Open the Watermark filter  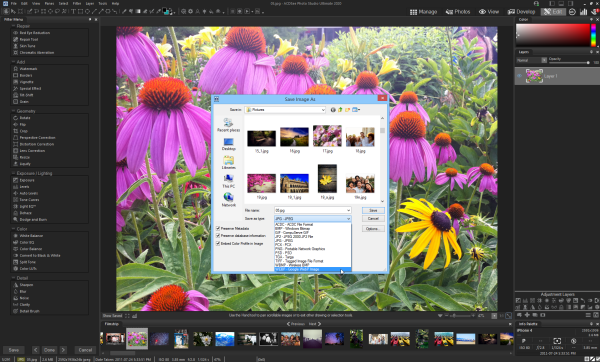click(28, 69)
